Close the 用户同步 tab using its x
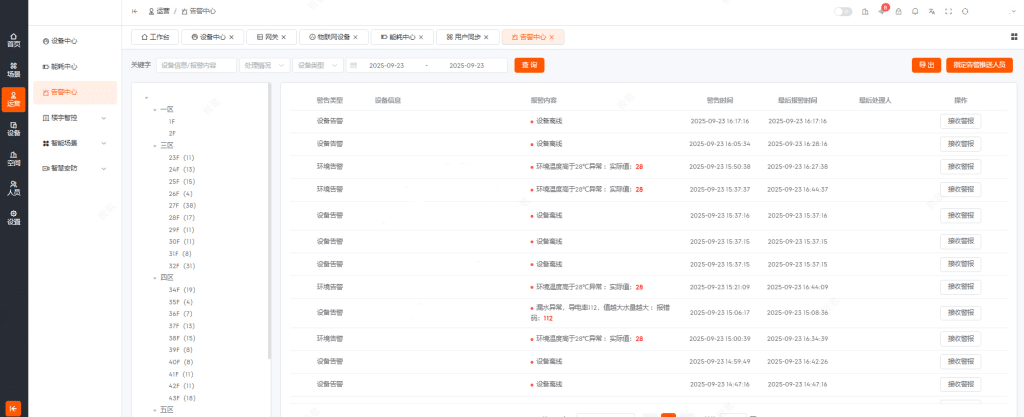The image size is (1024, 417). click(486, 37)
